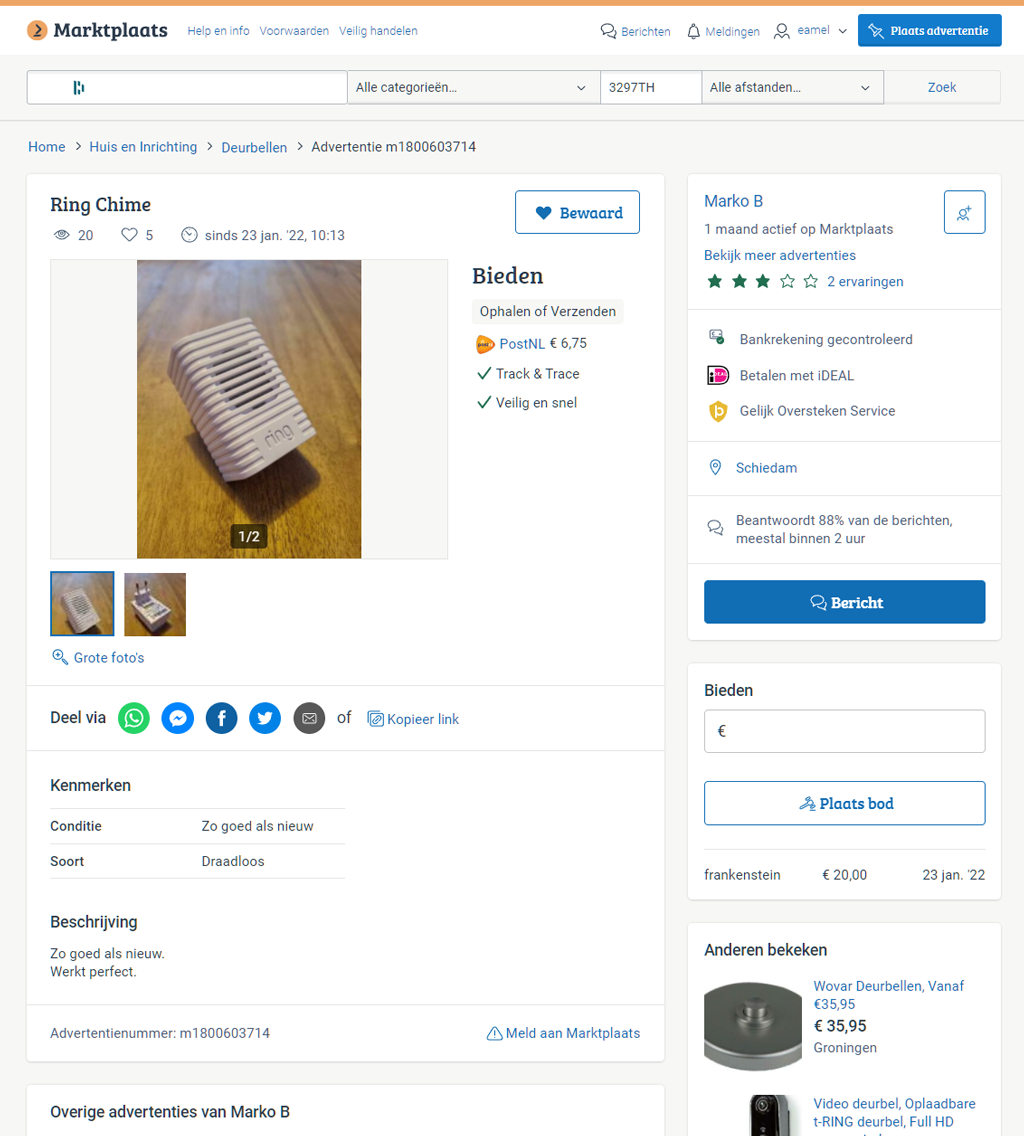The width and height of the screenshot is (1024, 1136).
Task: Focus the search keyword field
Action: click(187, 87)
